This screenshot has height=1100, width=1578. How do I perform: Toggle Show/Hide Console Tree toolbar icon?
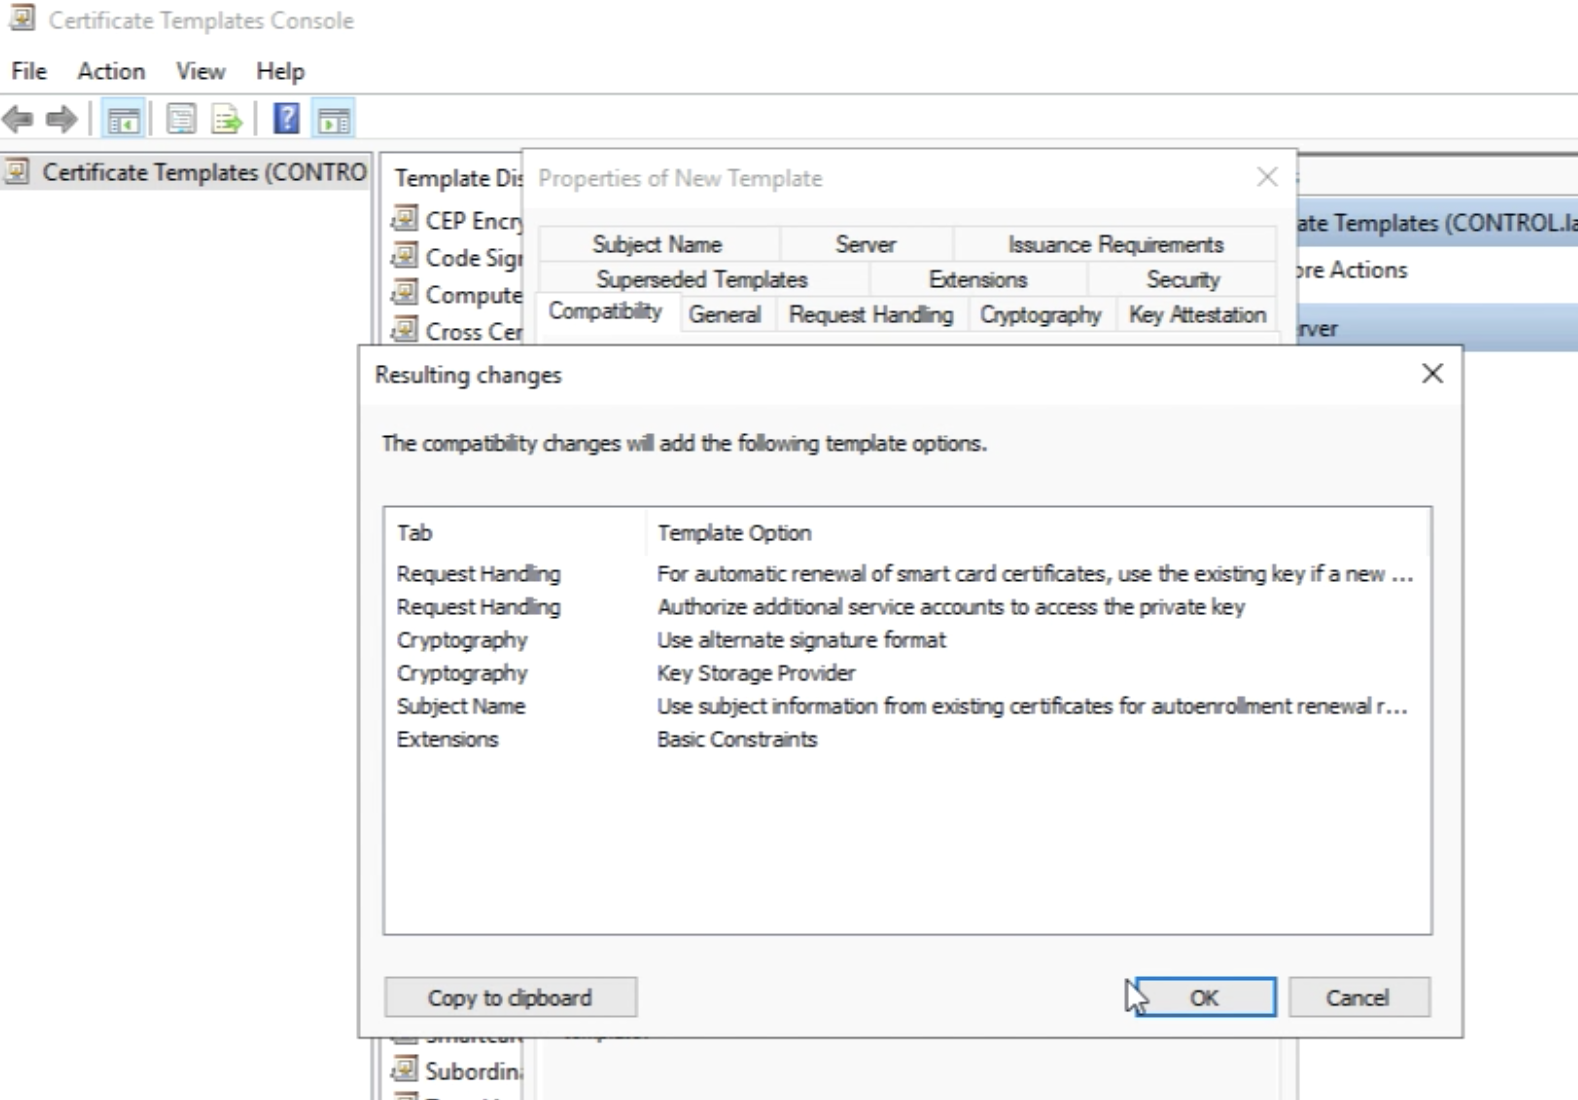point(124,120)
